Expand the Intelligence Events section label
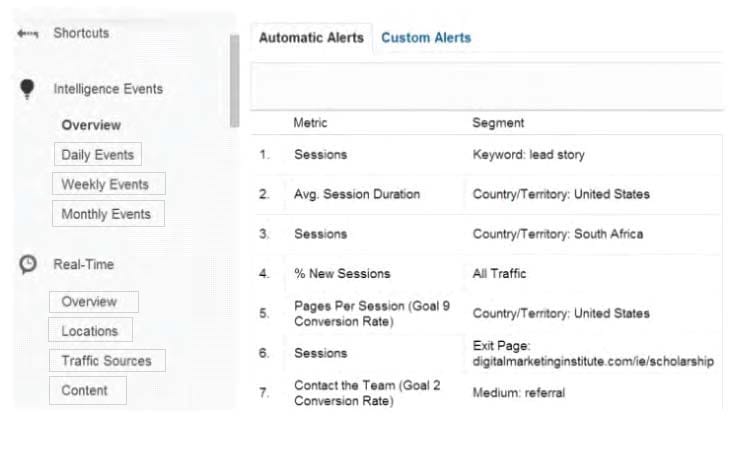747x449 pixels. 108,89
